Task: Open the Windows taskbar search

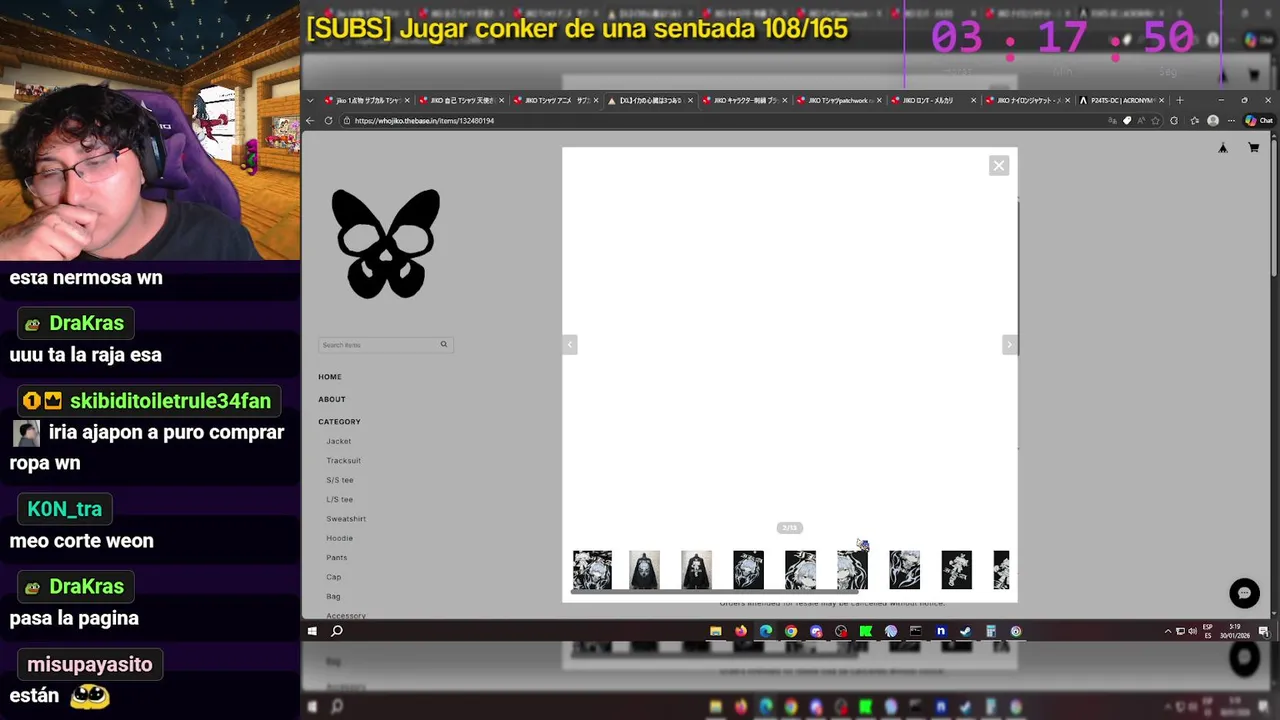Action: pyautogui.click(x=337, y=631)
